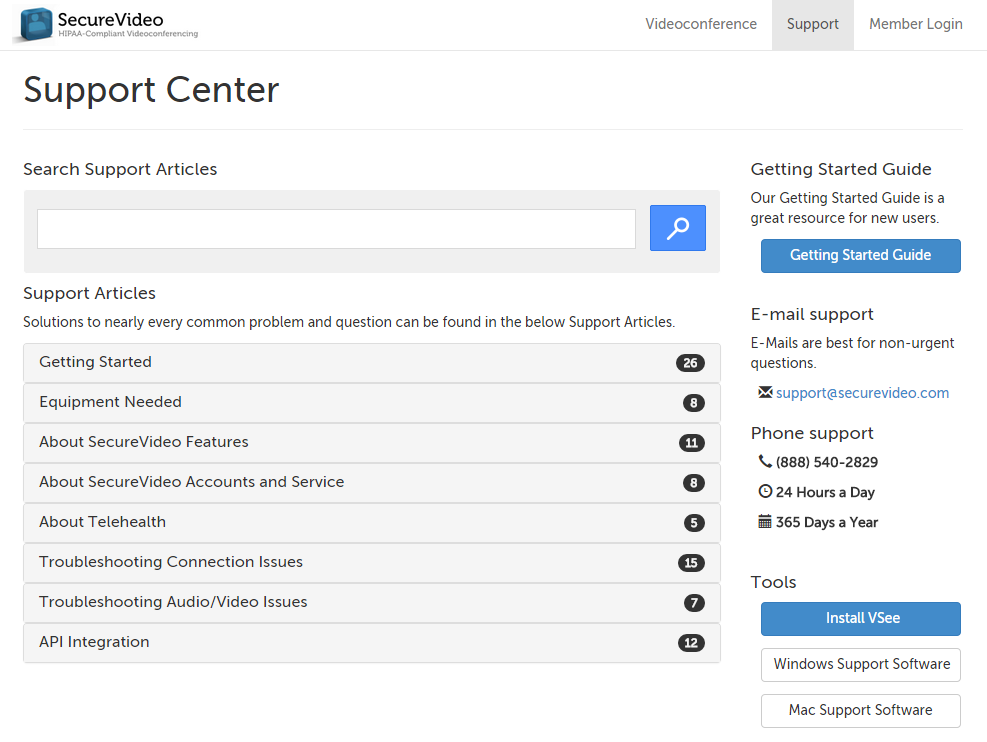Expand the About Telehealth category

[371, 522]
